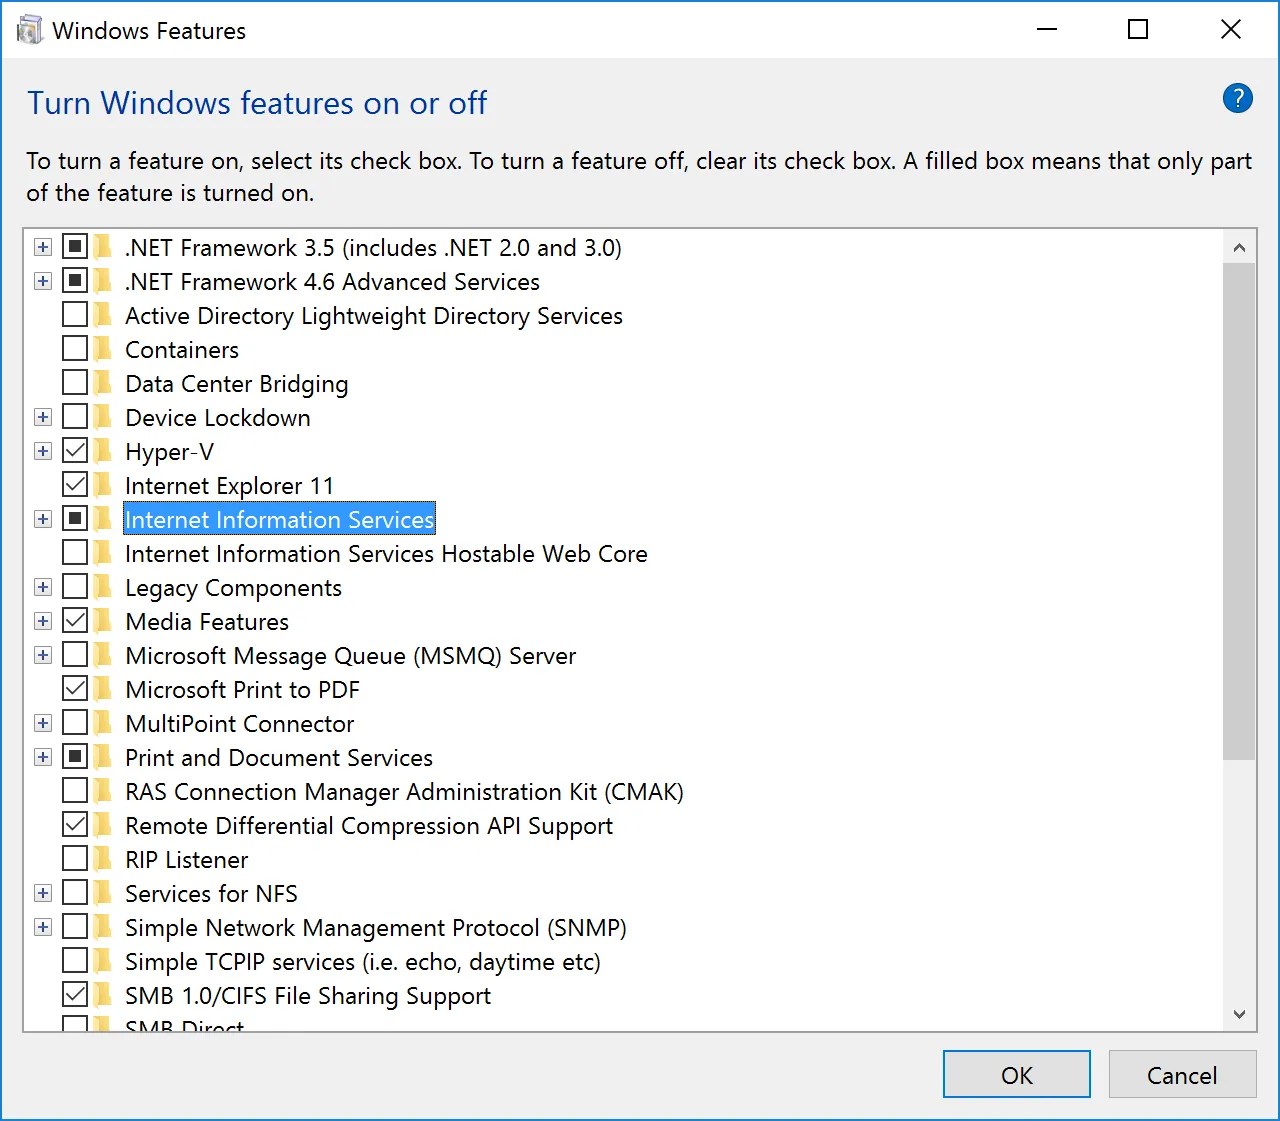Click the folder icon beside Microsoft Print to PDF
This screenshot has height=1121, width=1280.
point(102,689)
